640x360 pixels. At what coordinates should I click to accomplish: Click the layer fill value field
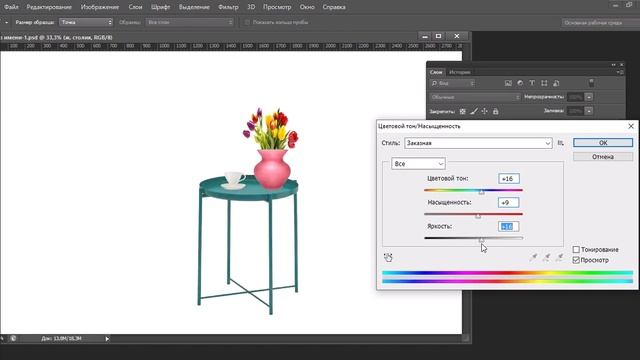pos(575,111)
